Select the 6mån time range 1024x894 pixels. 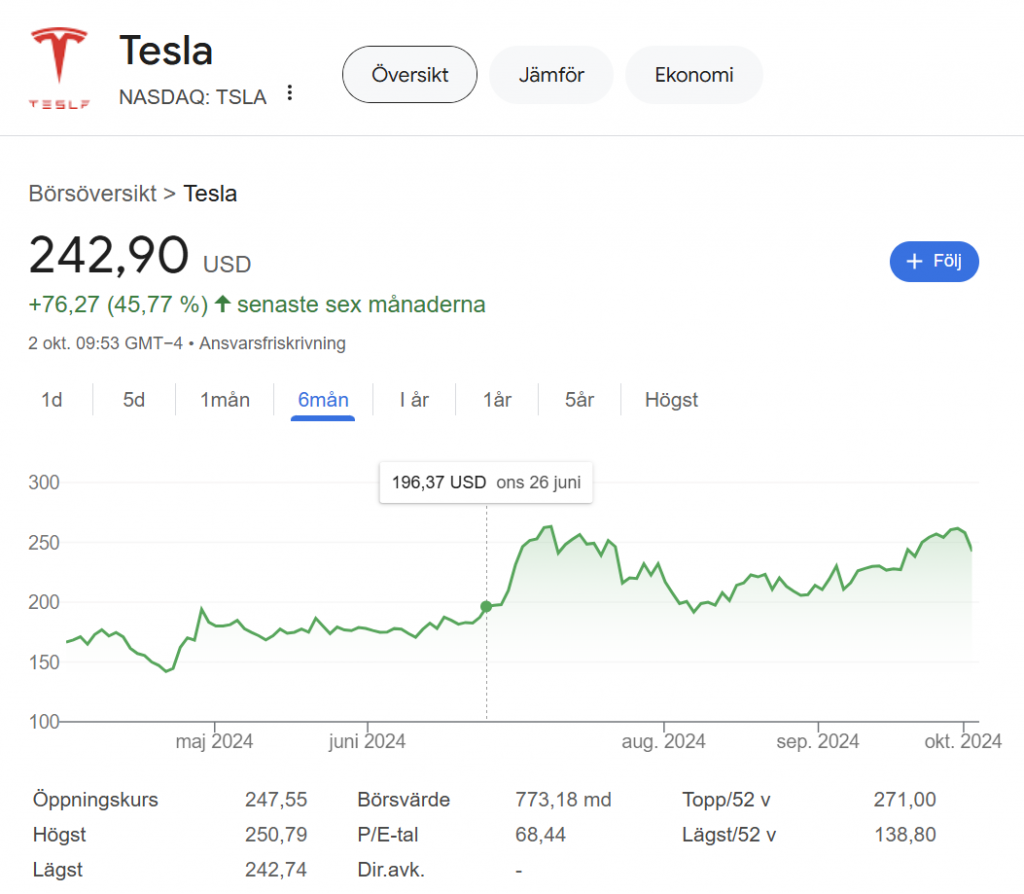(x=323, y=400)
